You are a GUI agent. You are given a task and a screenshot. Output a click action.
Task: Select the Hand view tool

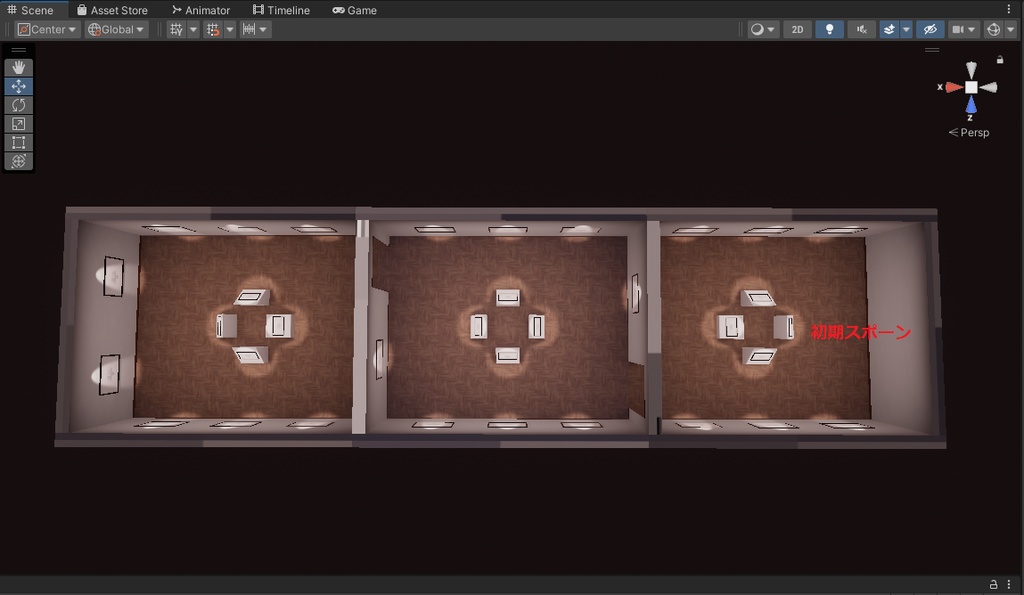(18, 67)
